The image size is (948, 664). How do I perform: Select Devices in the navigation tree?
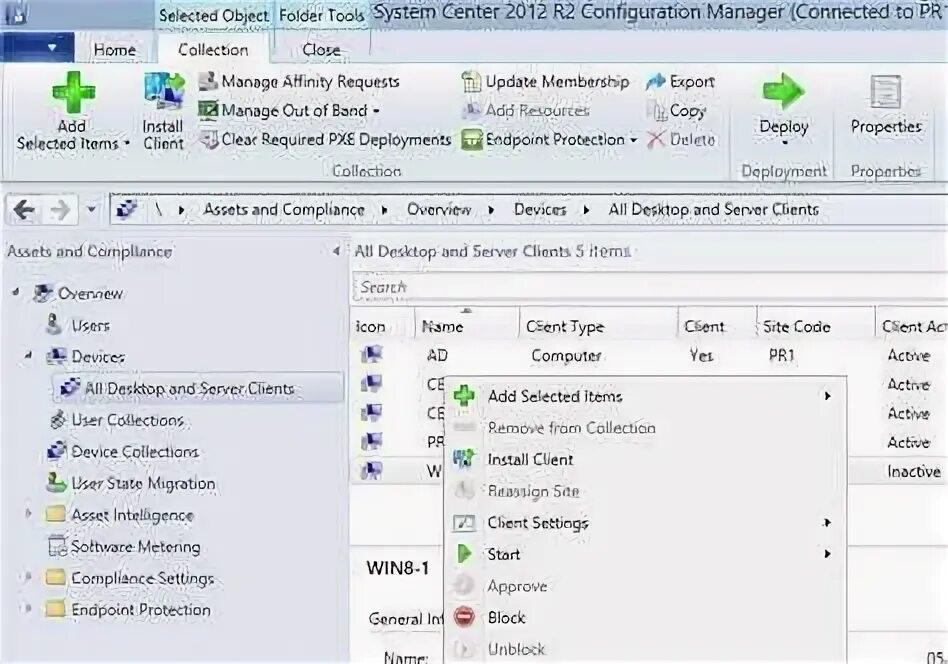click(98, 357)
